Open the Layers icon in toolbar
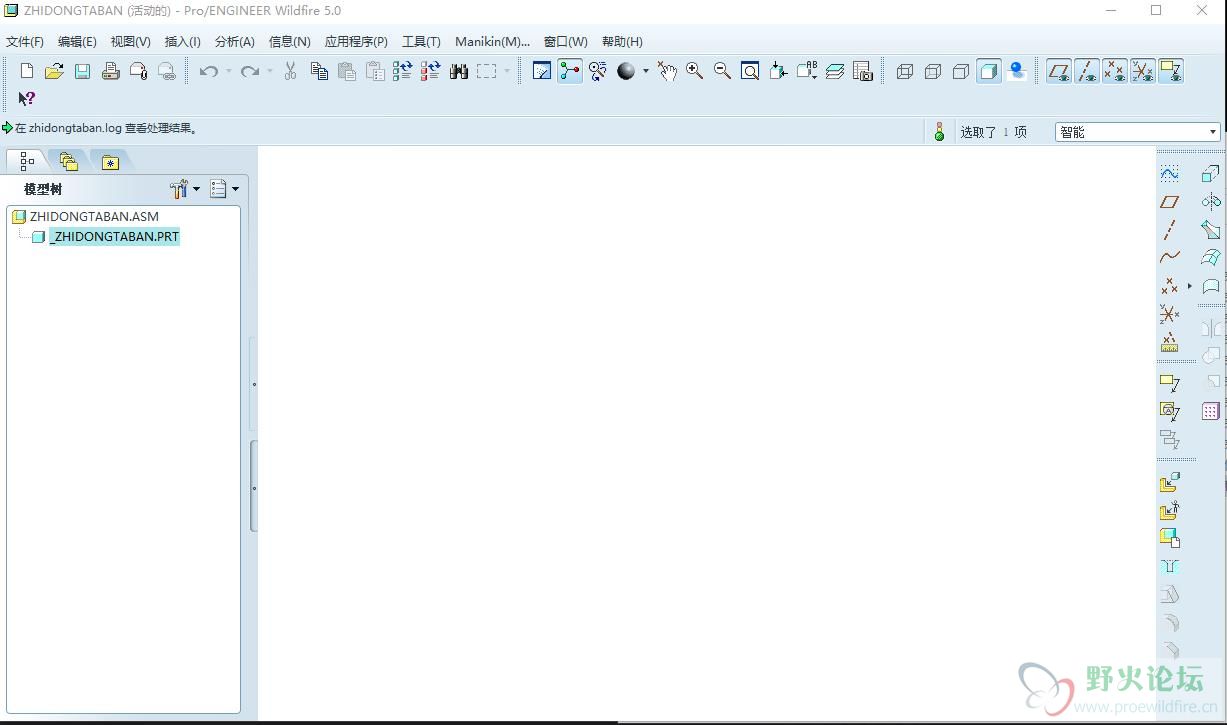Screen dimensions: 1227x725 [x=835, y=71]
